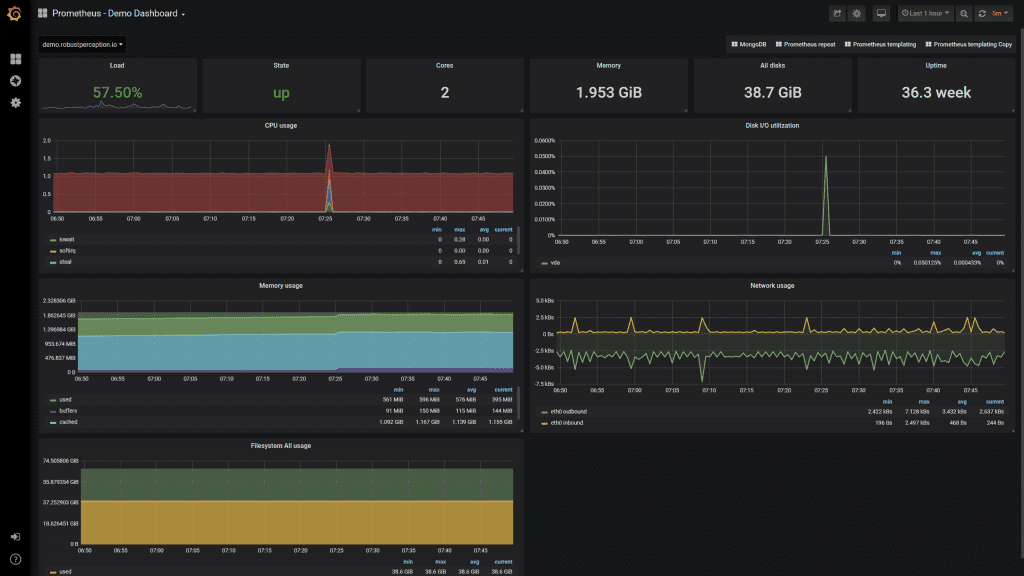This screenshot has width=1024, height=576.
Task: Click the Sign in icon
Action: [15, 537]
